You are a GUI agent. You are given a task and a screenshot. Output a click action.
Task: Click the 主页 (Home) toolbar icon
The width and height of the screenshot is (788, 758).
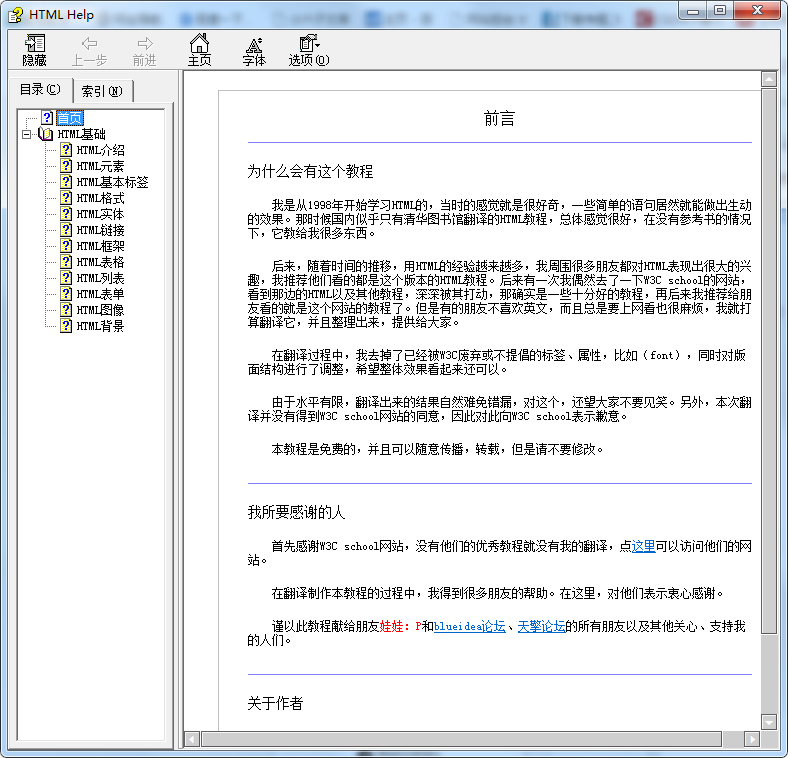tap(199, 44)
